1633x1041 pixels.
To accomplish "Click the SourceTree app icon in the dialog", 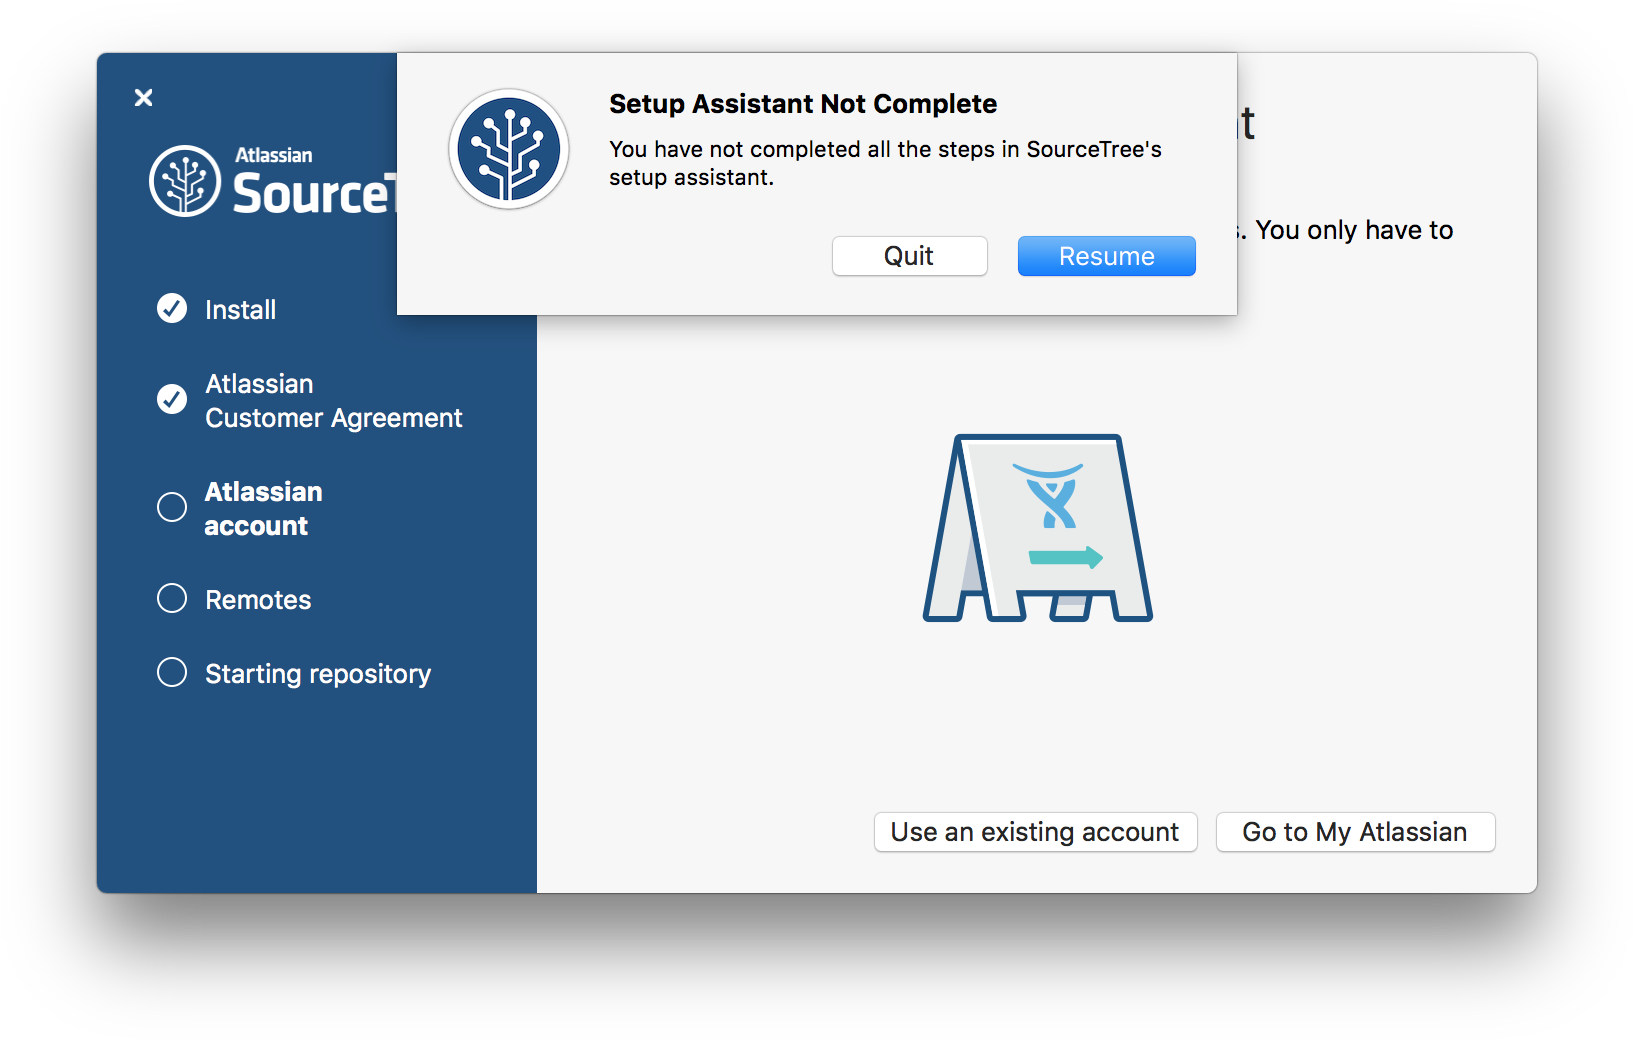I will coord(509,149).
